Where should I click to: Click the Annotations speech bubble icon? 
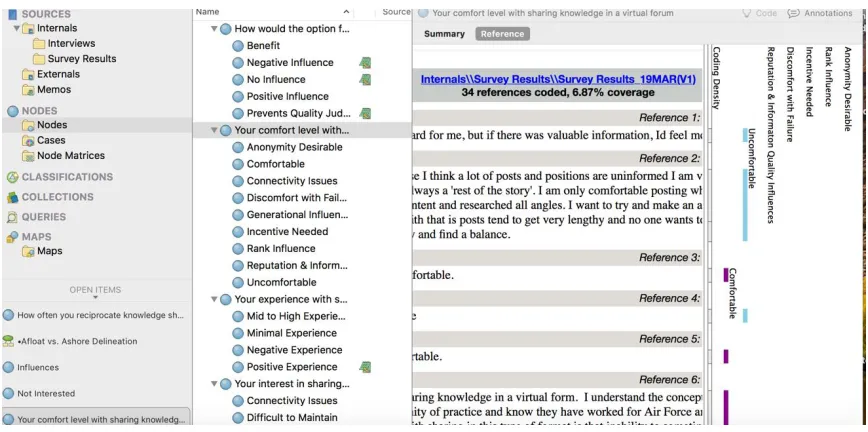(x=793, y=13)
